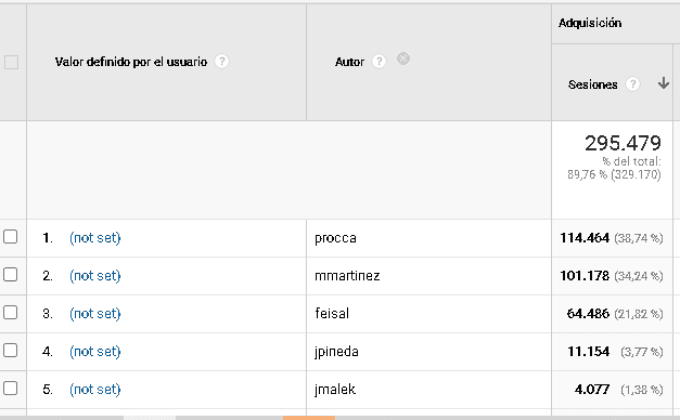The image size is (680, 420).
Task: Check the box for row 1 procca
Action: 11,237
